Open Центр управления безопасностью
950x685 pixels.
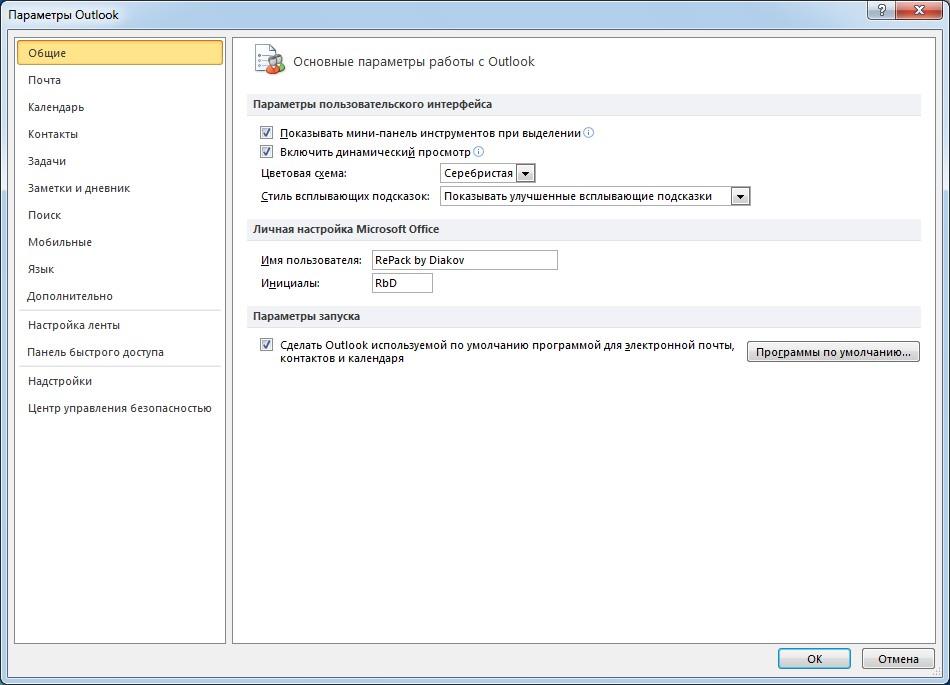point(120,408)
